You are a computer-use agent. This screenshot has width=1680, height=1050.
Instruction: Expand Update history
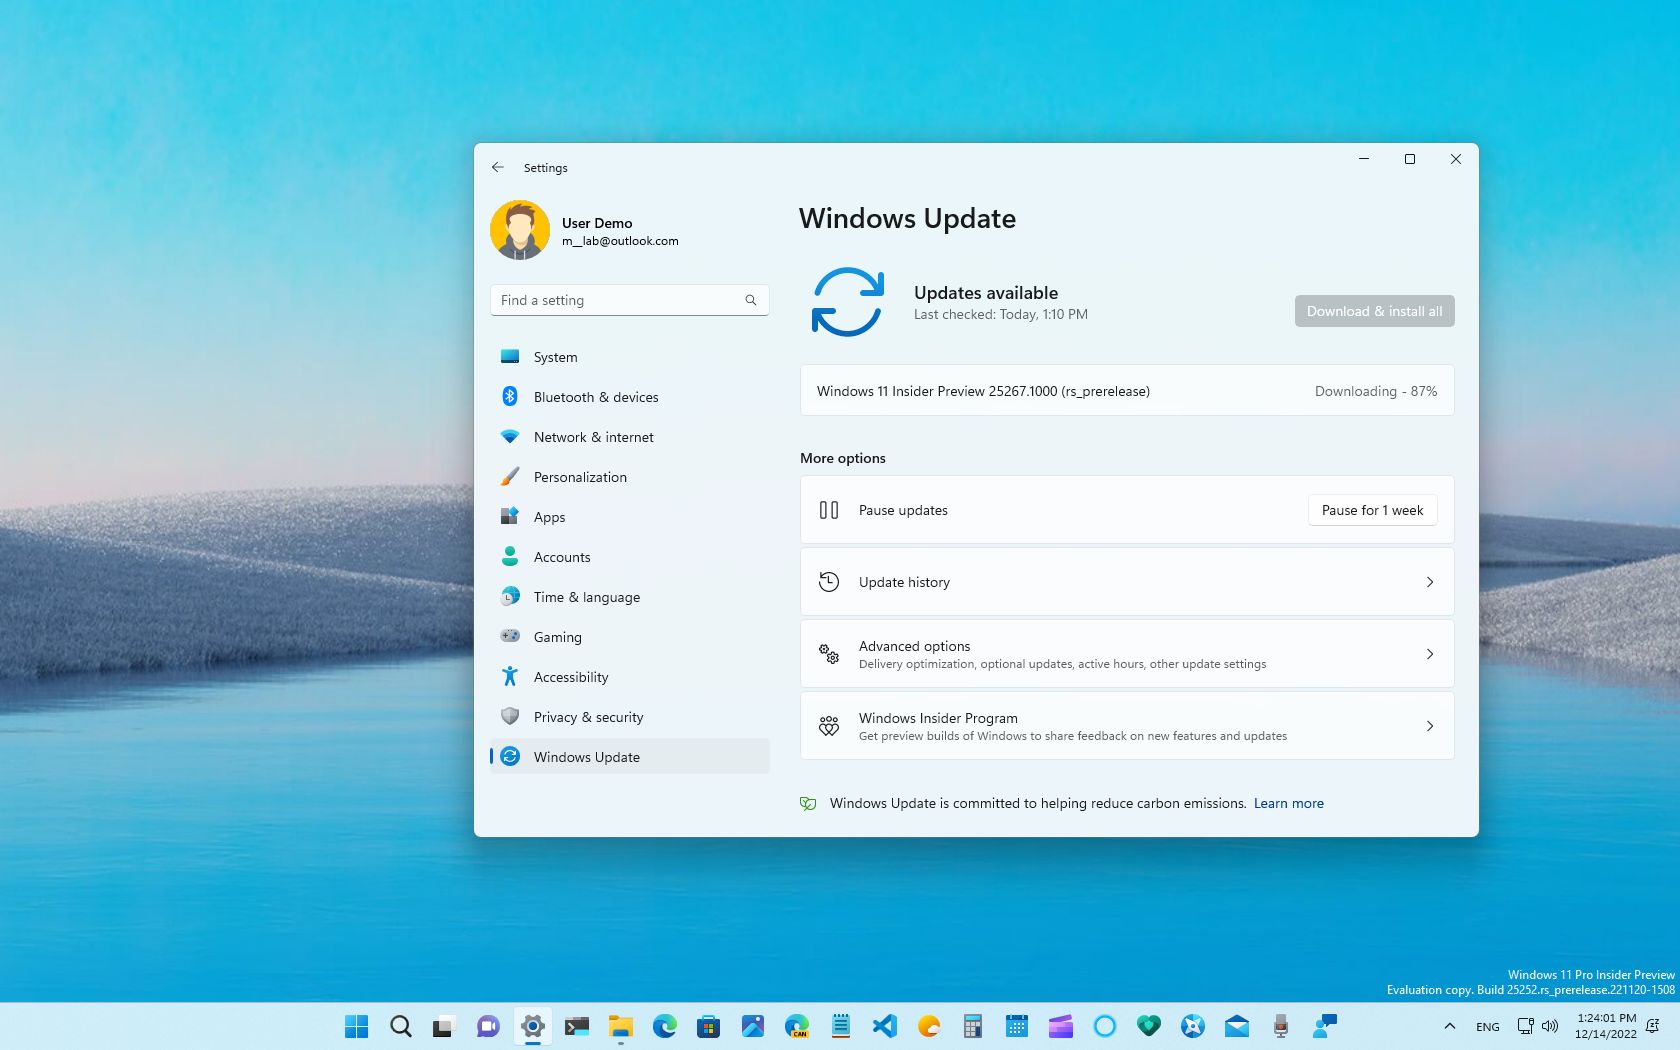point(1430,581)
